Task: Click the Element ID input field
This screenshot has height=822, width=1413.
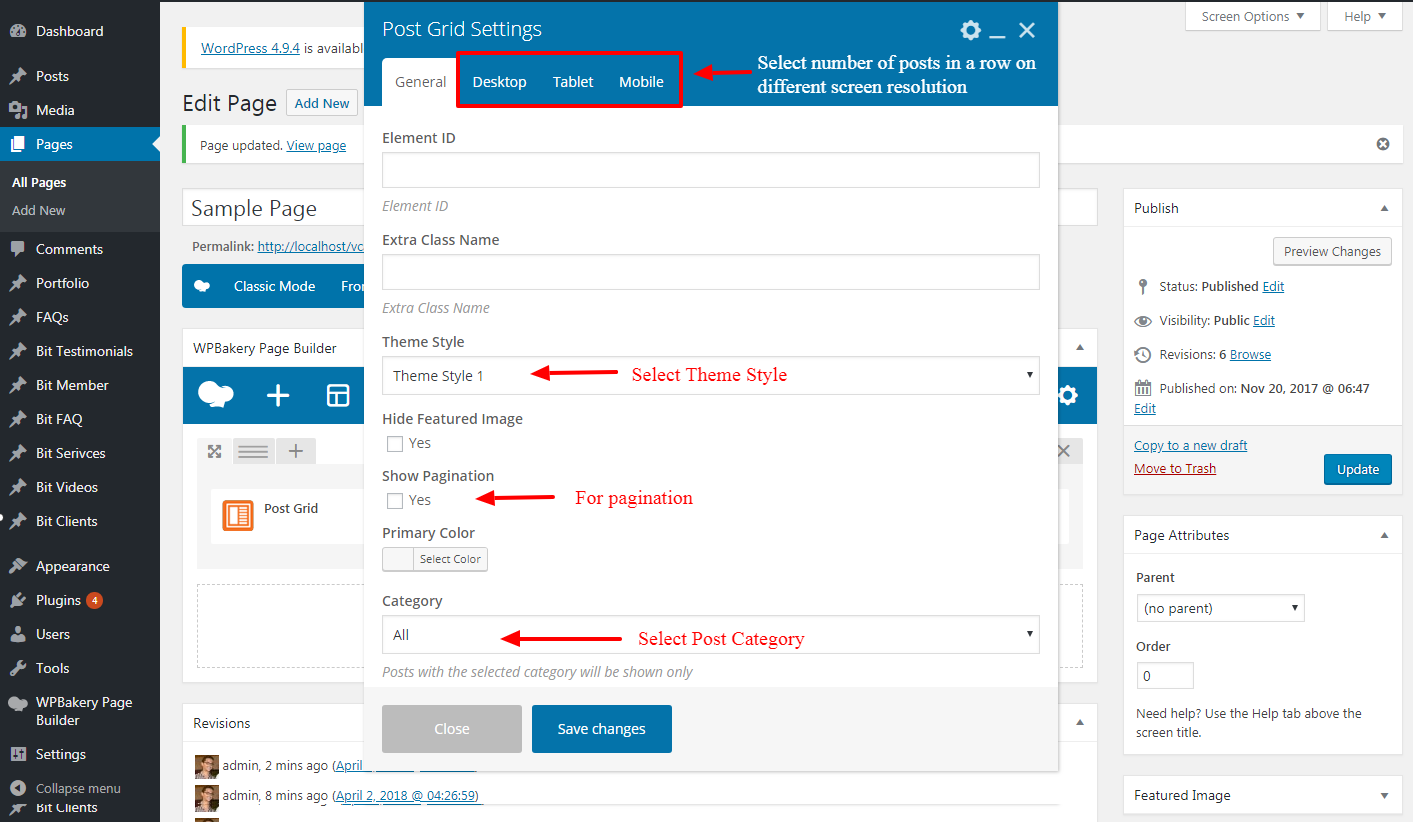Action: coord(710,170)
